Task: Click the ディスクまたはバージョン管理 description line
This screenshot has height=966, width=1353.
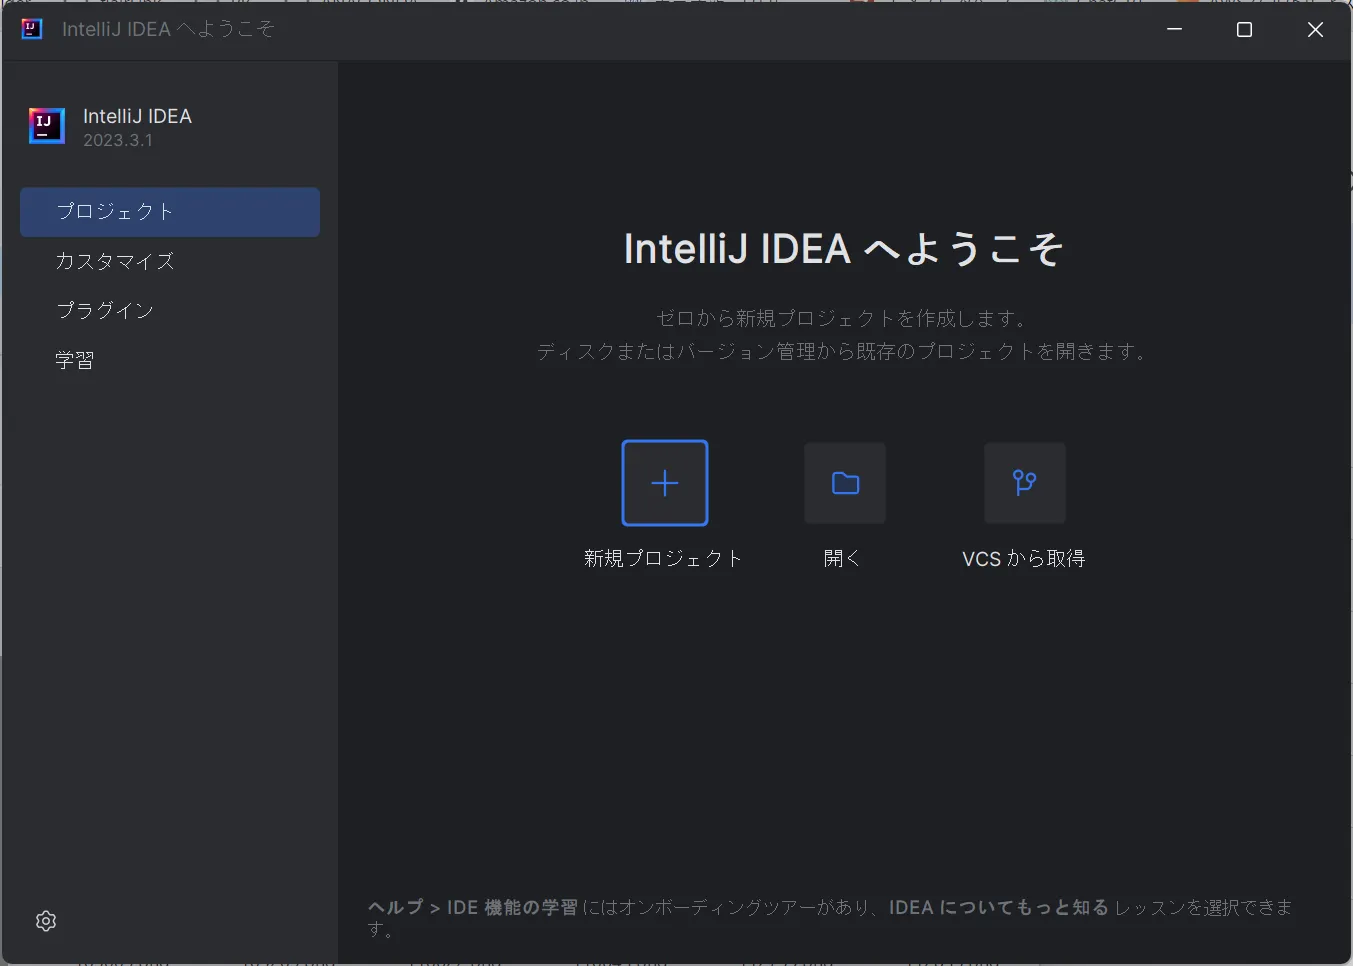Action: pos(842,351)
